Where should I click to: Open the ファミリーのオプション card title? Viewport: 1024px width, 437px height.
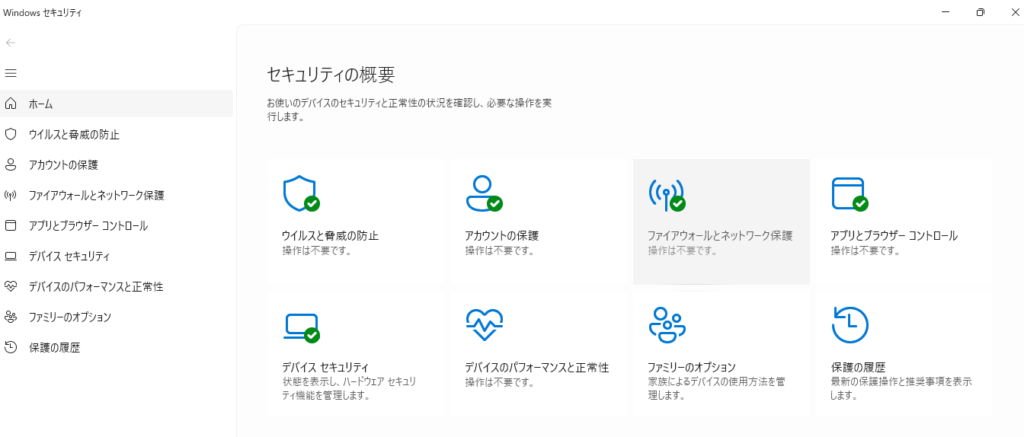pos(692,367)
